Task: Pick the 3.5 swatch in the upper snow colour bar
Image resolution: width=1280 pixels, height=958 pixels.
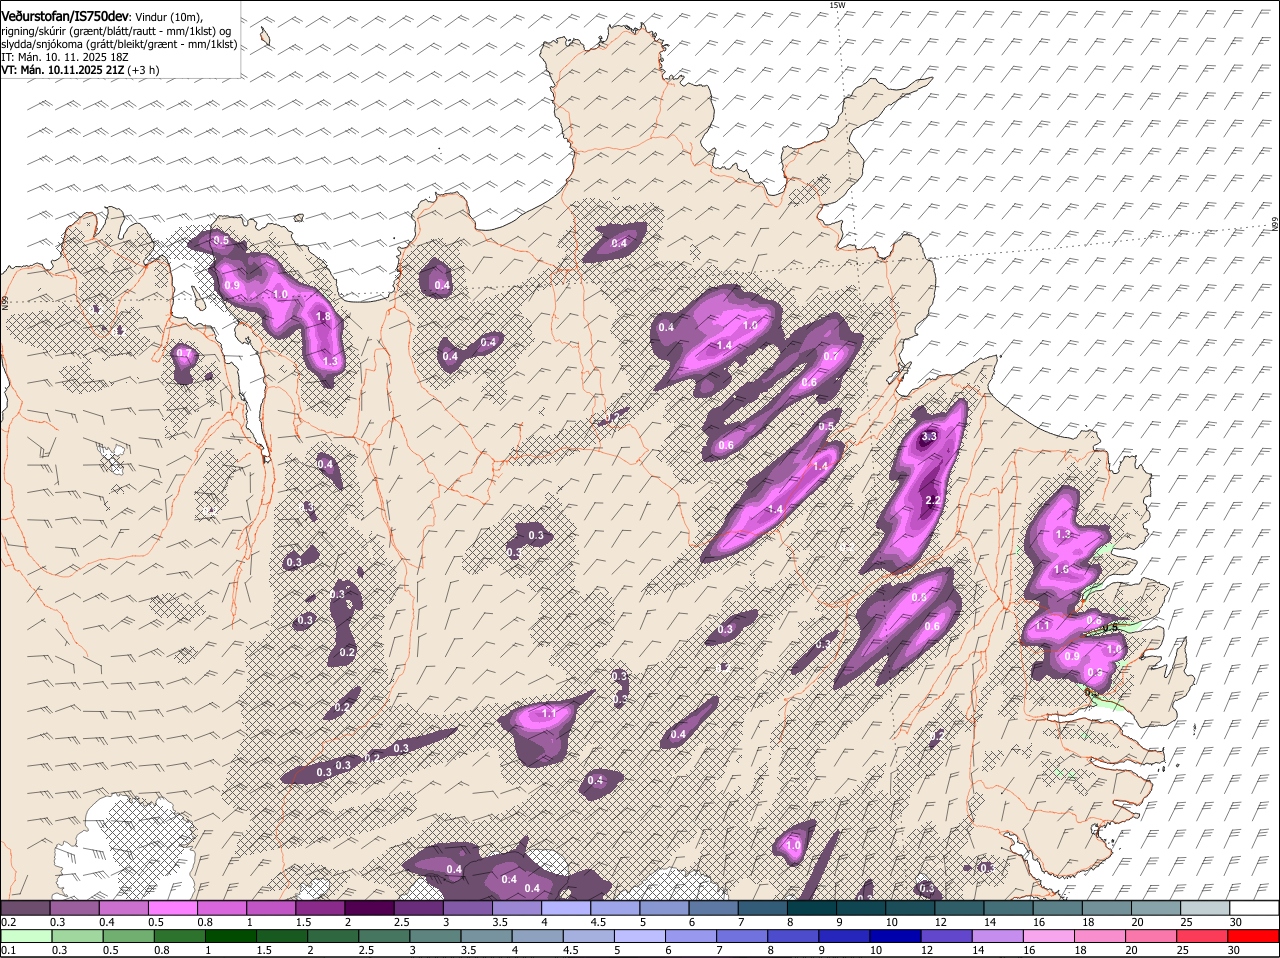Action: (516, 908)
